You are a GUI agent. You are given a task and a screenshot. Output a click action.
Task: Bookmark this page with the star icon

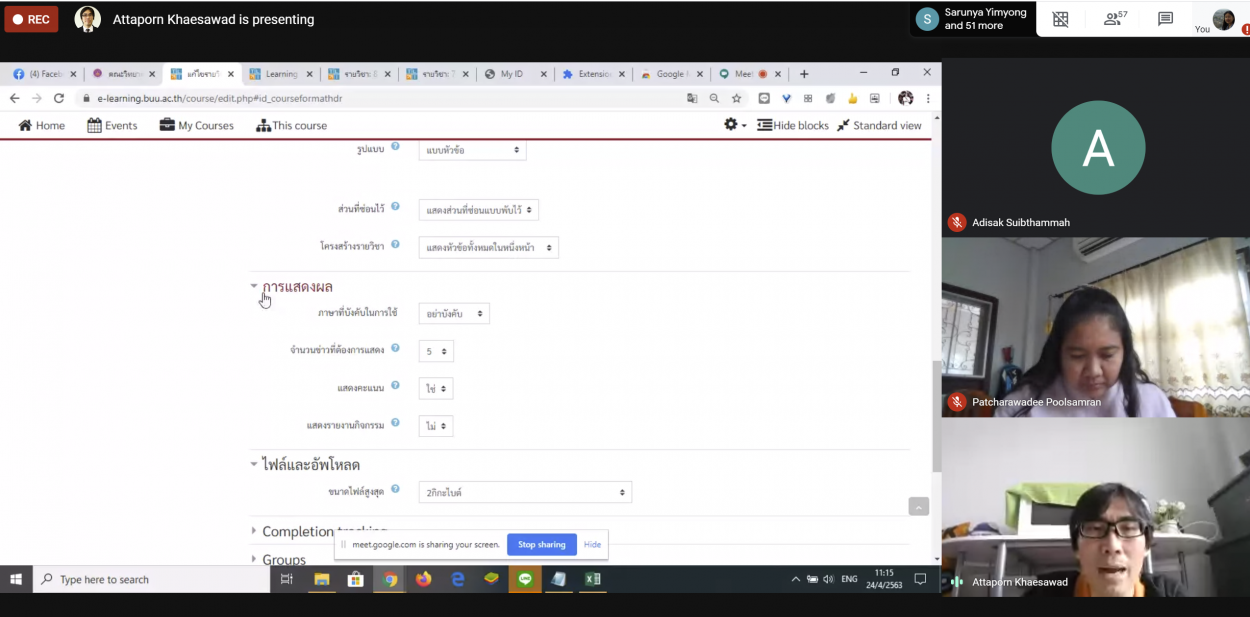(736, 98)
